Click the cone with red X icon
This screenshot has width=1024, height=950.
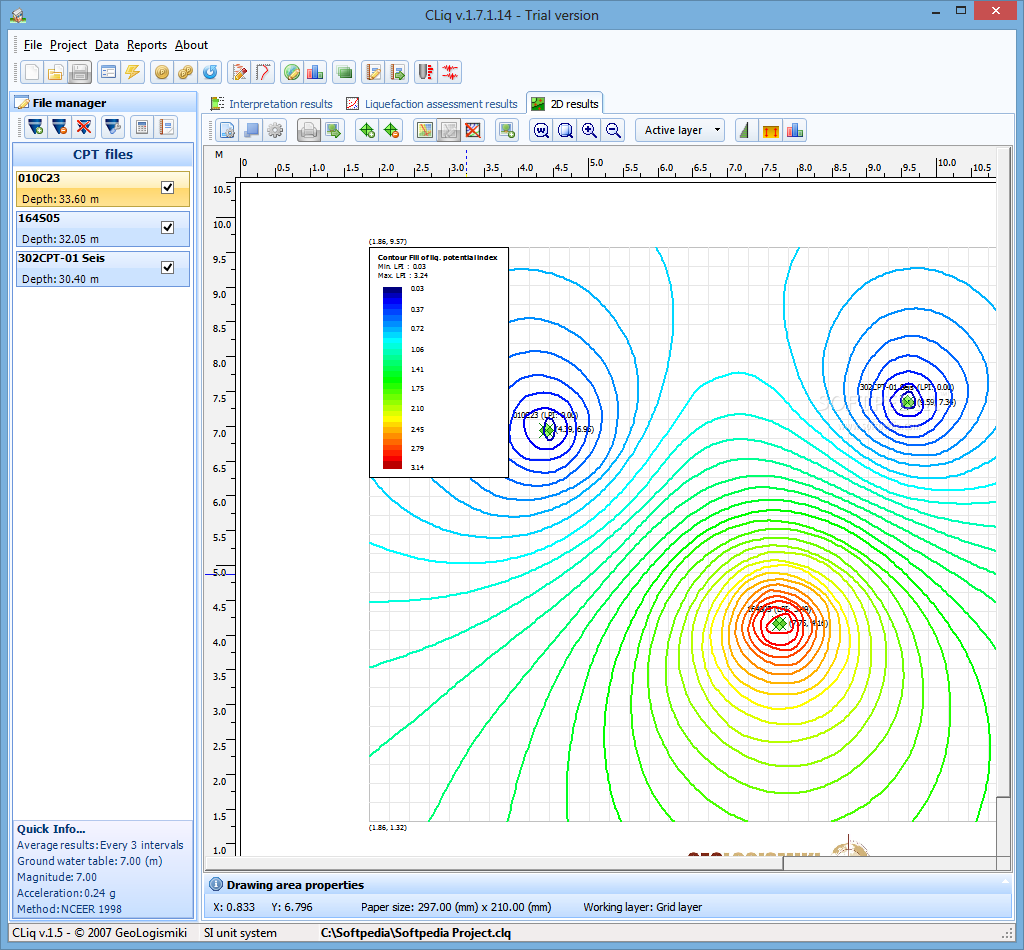pos(84,127)
